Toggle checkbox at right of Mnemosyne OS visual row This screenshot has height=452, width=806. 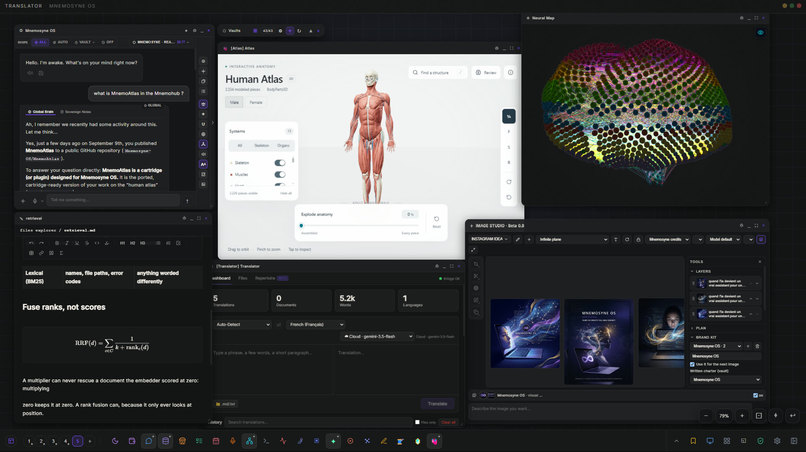click(x=755, y=395)
